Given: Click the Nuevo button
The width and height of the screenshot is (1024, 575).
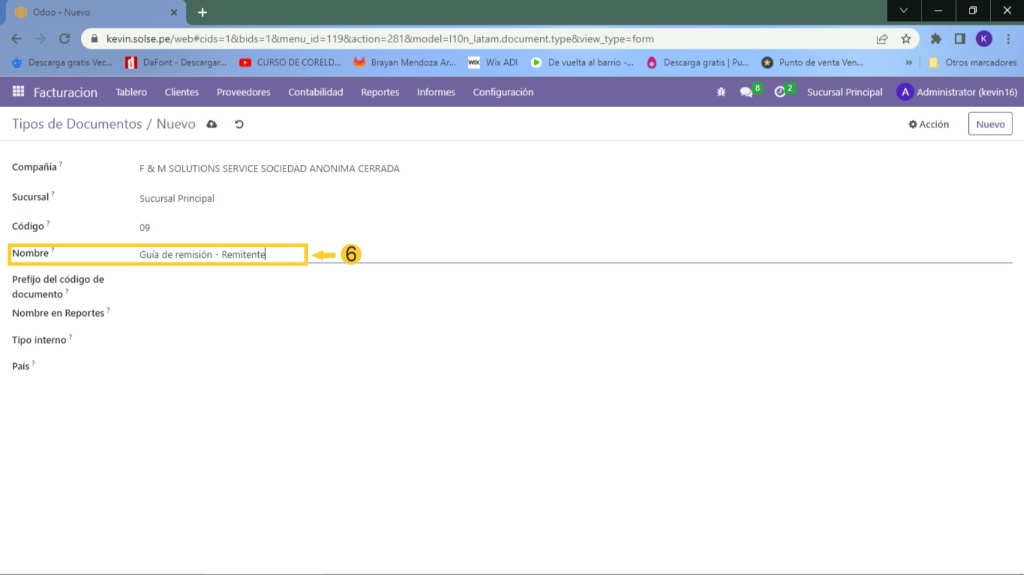Looking at the screenshot, I should point(989,124).
